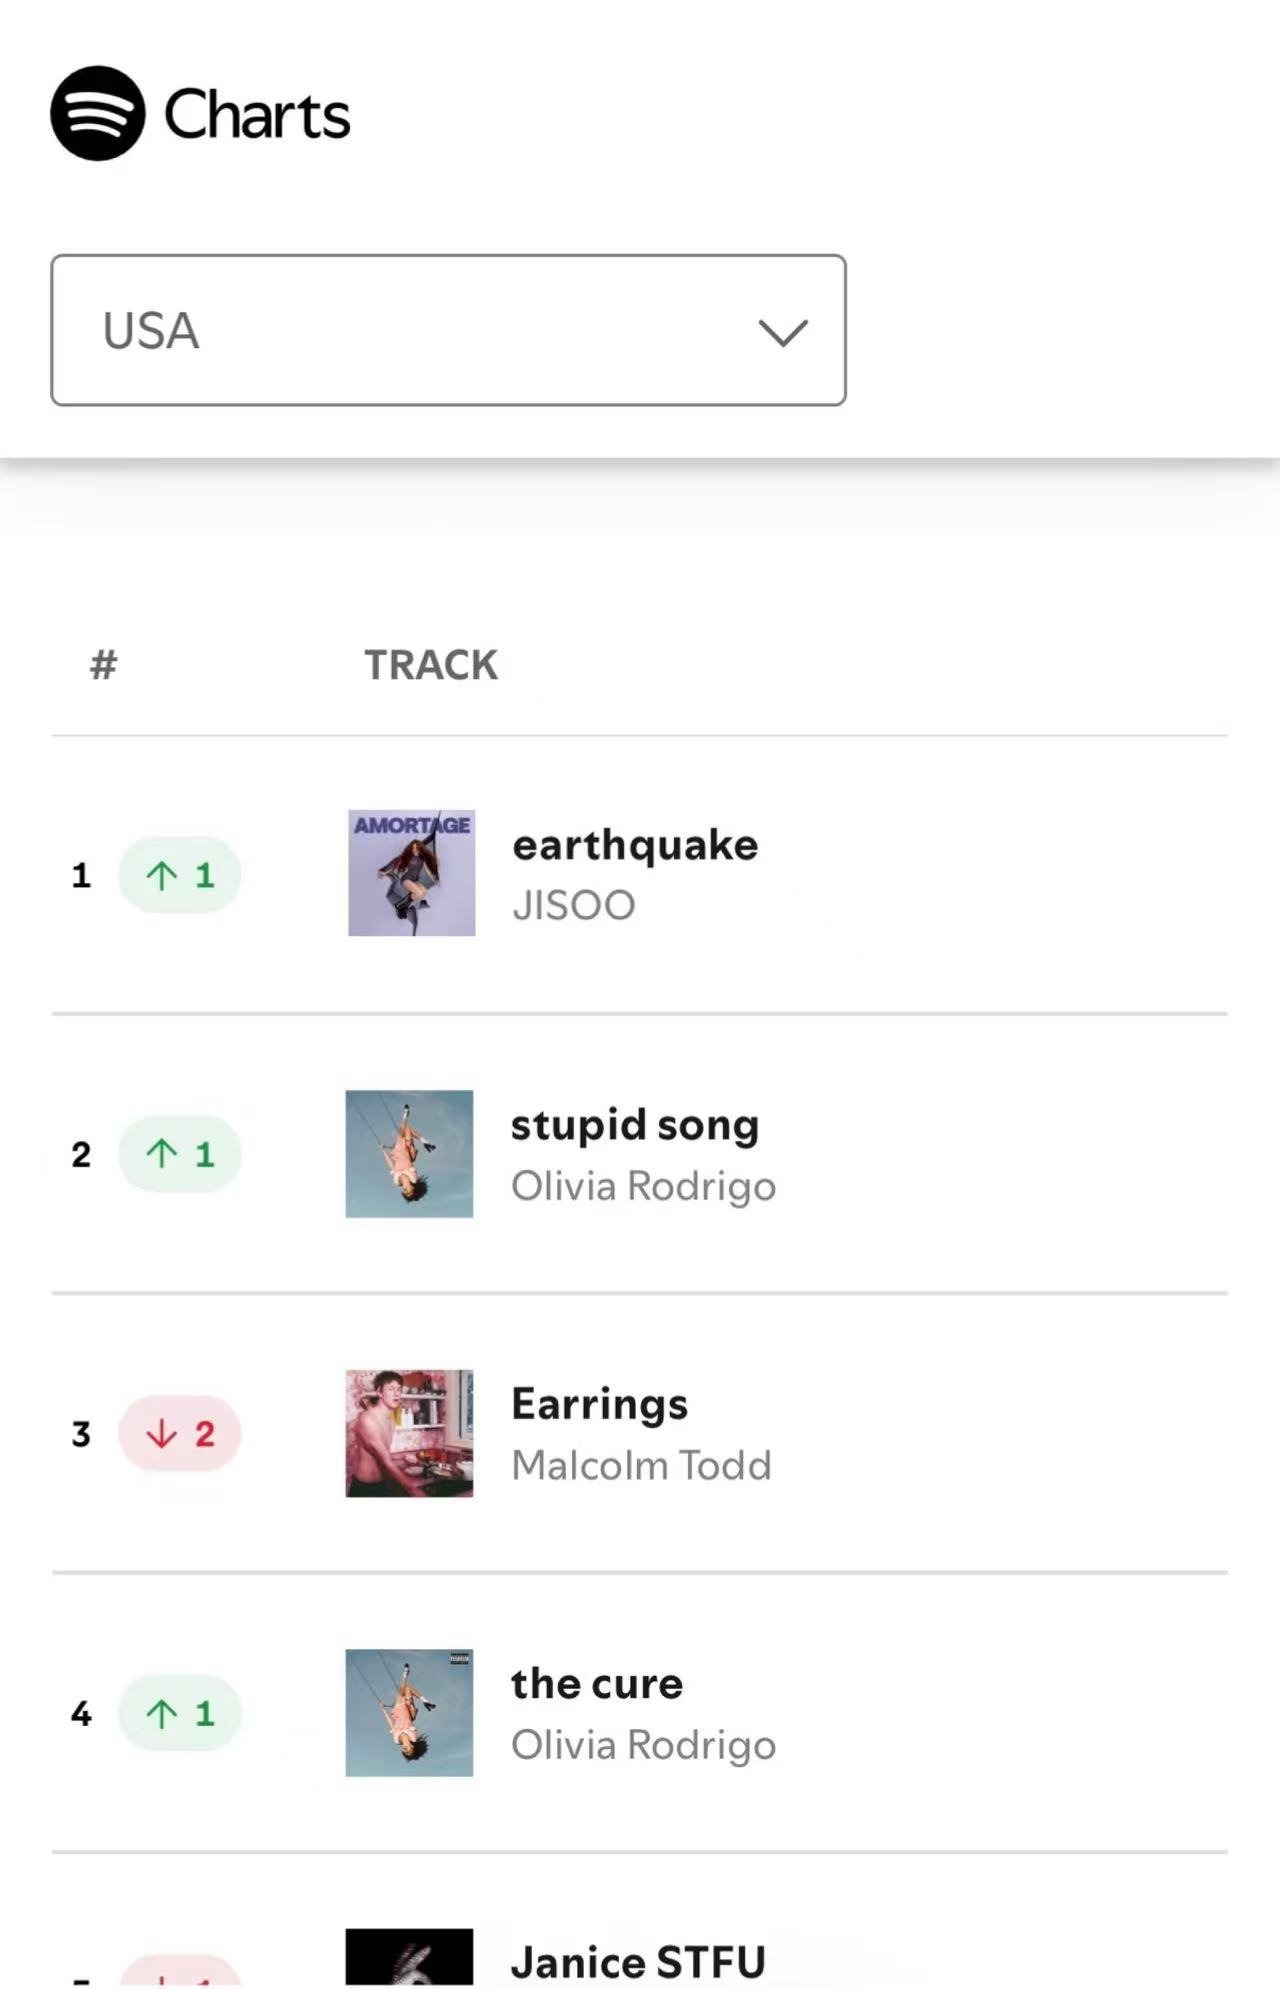Select the Malcolm Todd artist name
Screen dimensions: 1280x1989
[641, 1465]
